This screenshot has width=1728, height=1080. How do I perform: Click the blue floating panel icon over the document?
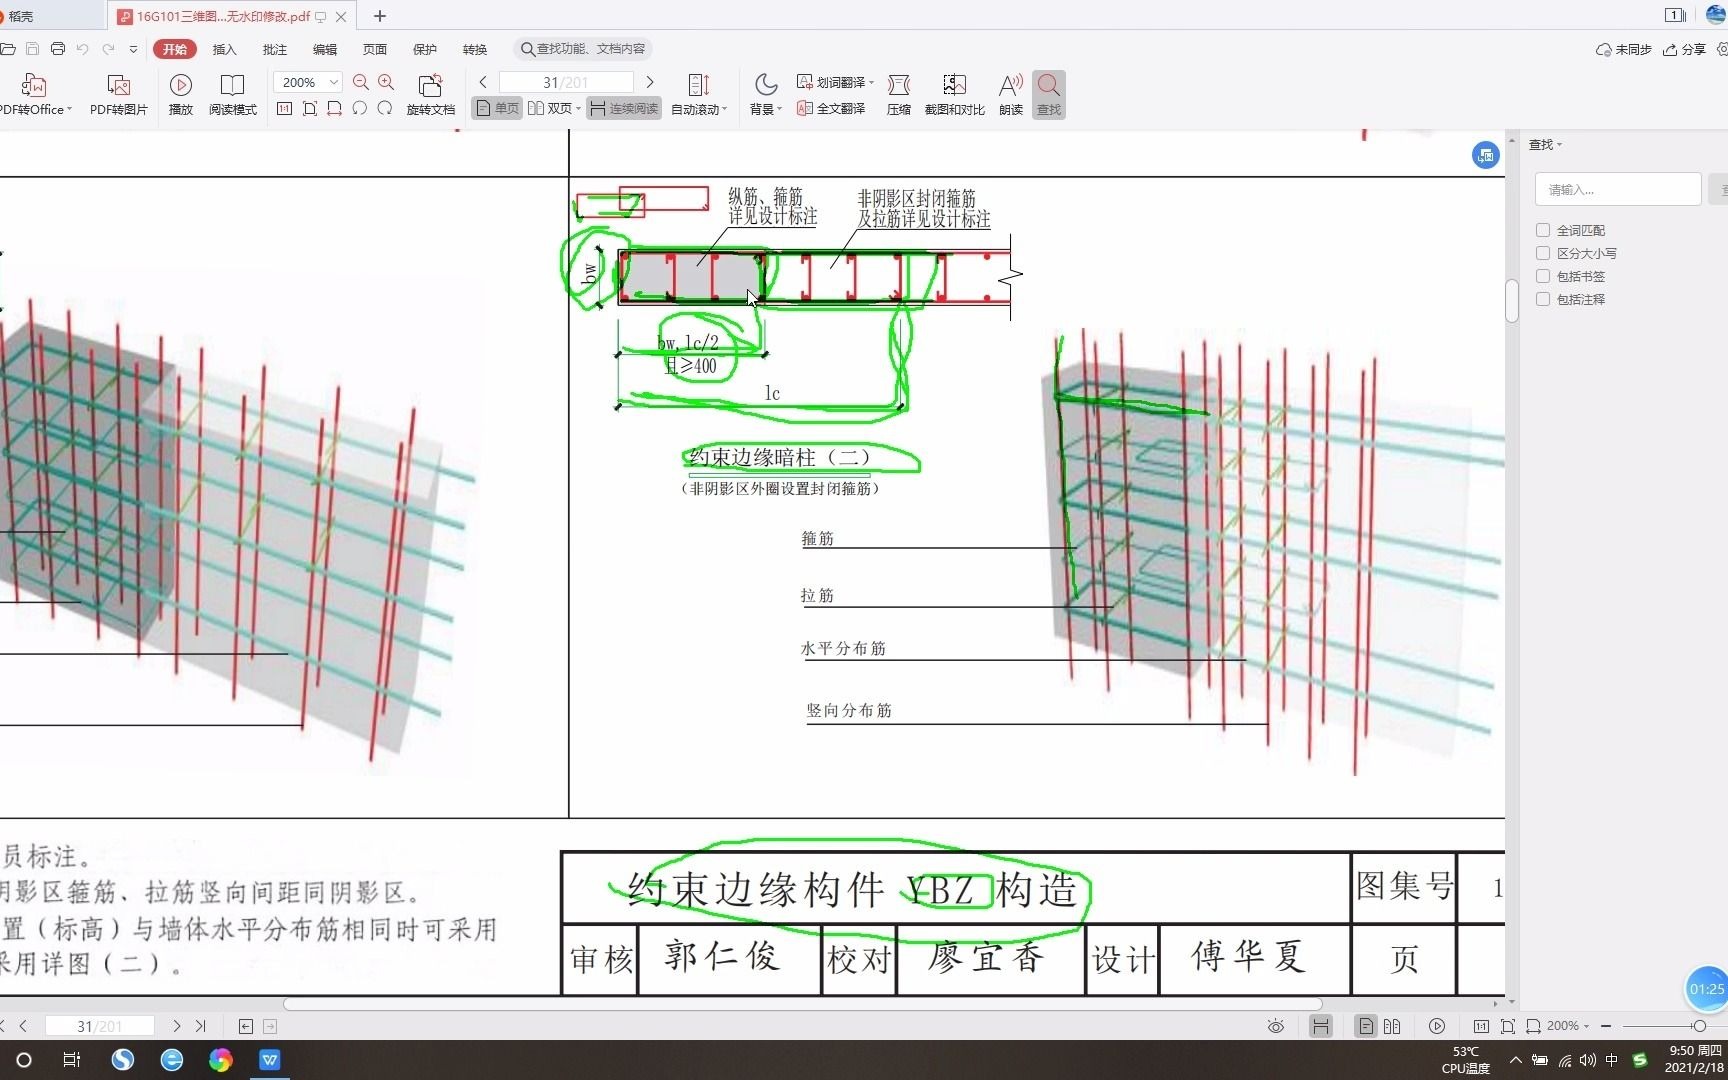1486,155
